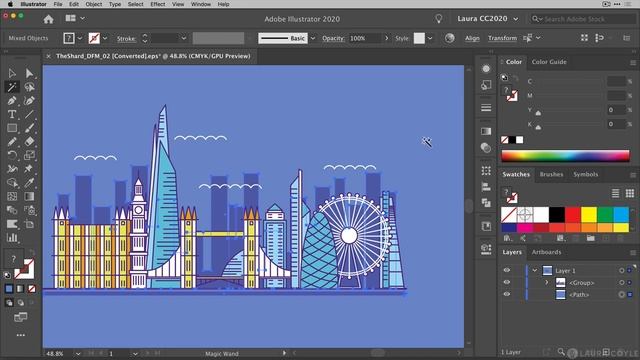Pick the red swatch in Swatches
This screenshot has height=360, width=640.
click(573, 214)
